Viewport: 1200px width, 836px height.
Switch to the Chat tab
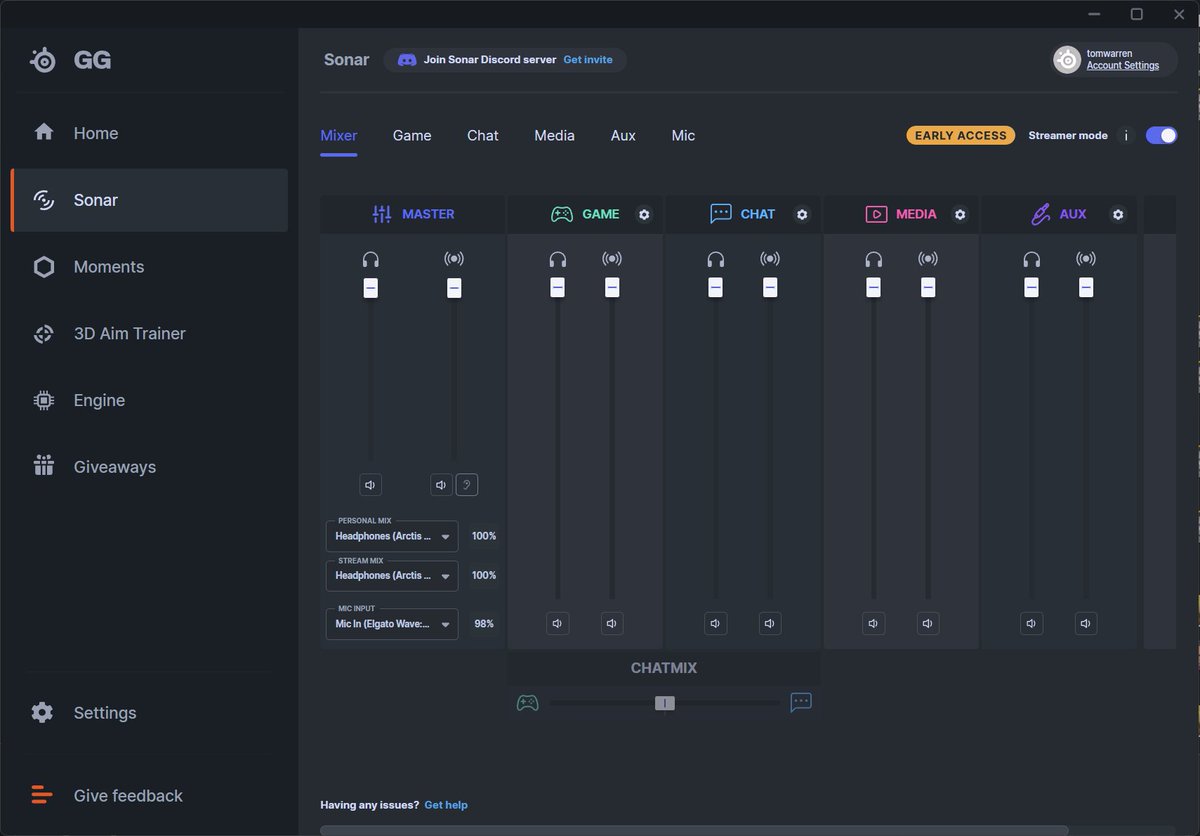click(483, 136)
